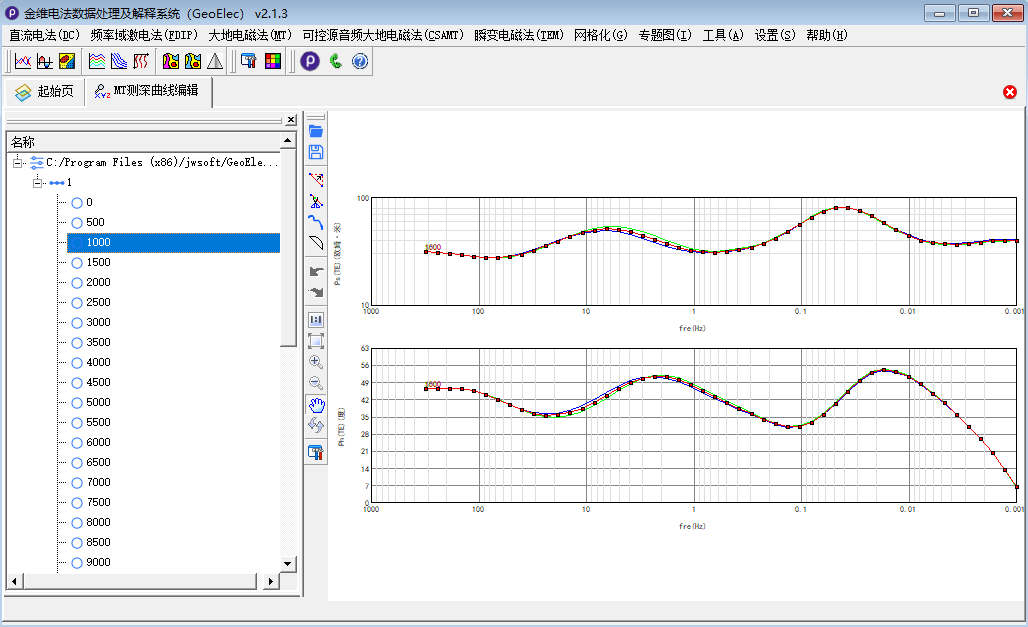Click the green phone contact icon
The width and height of the screenshot is (1028, 627).
coord(336,61)
